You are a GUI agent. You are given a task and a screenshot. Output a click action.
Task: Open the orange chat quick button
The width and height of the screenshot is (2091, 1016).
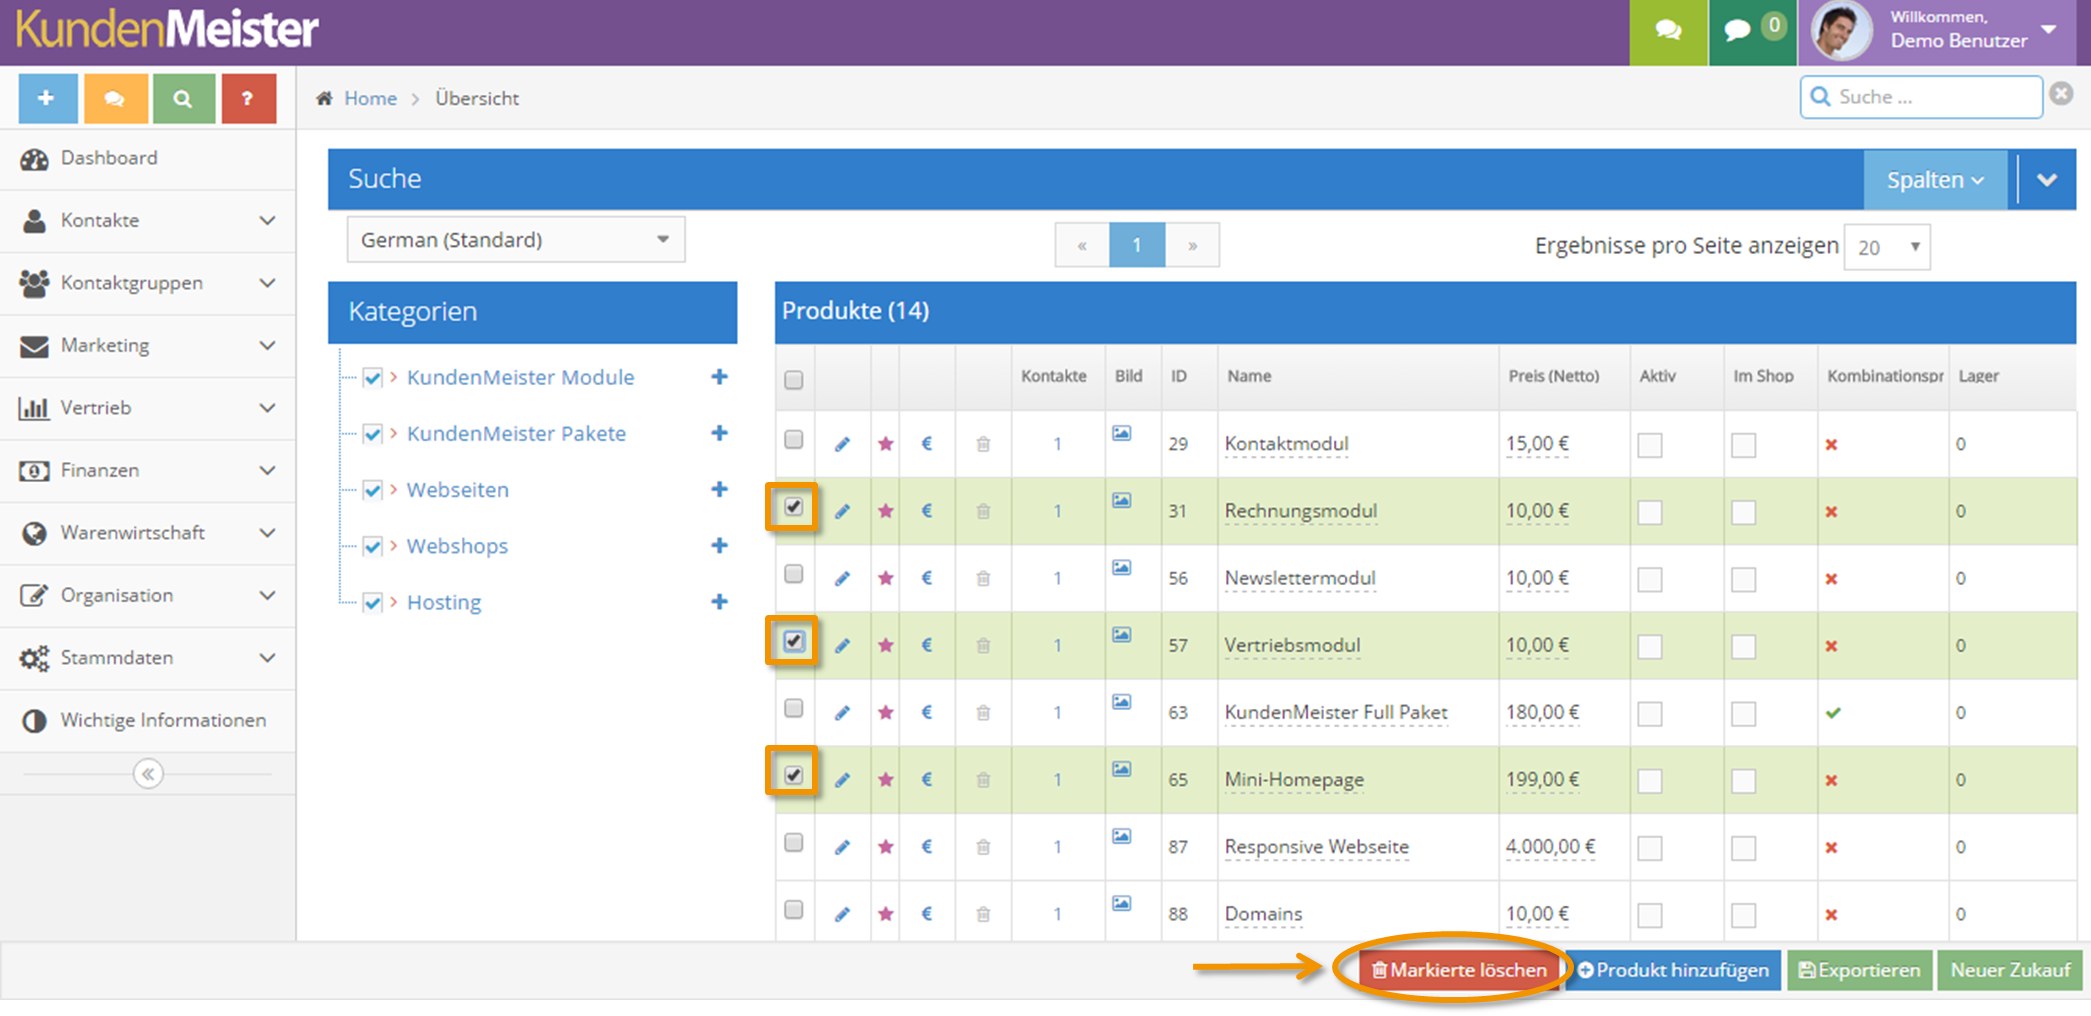[115, 98]
